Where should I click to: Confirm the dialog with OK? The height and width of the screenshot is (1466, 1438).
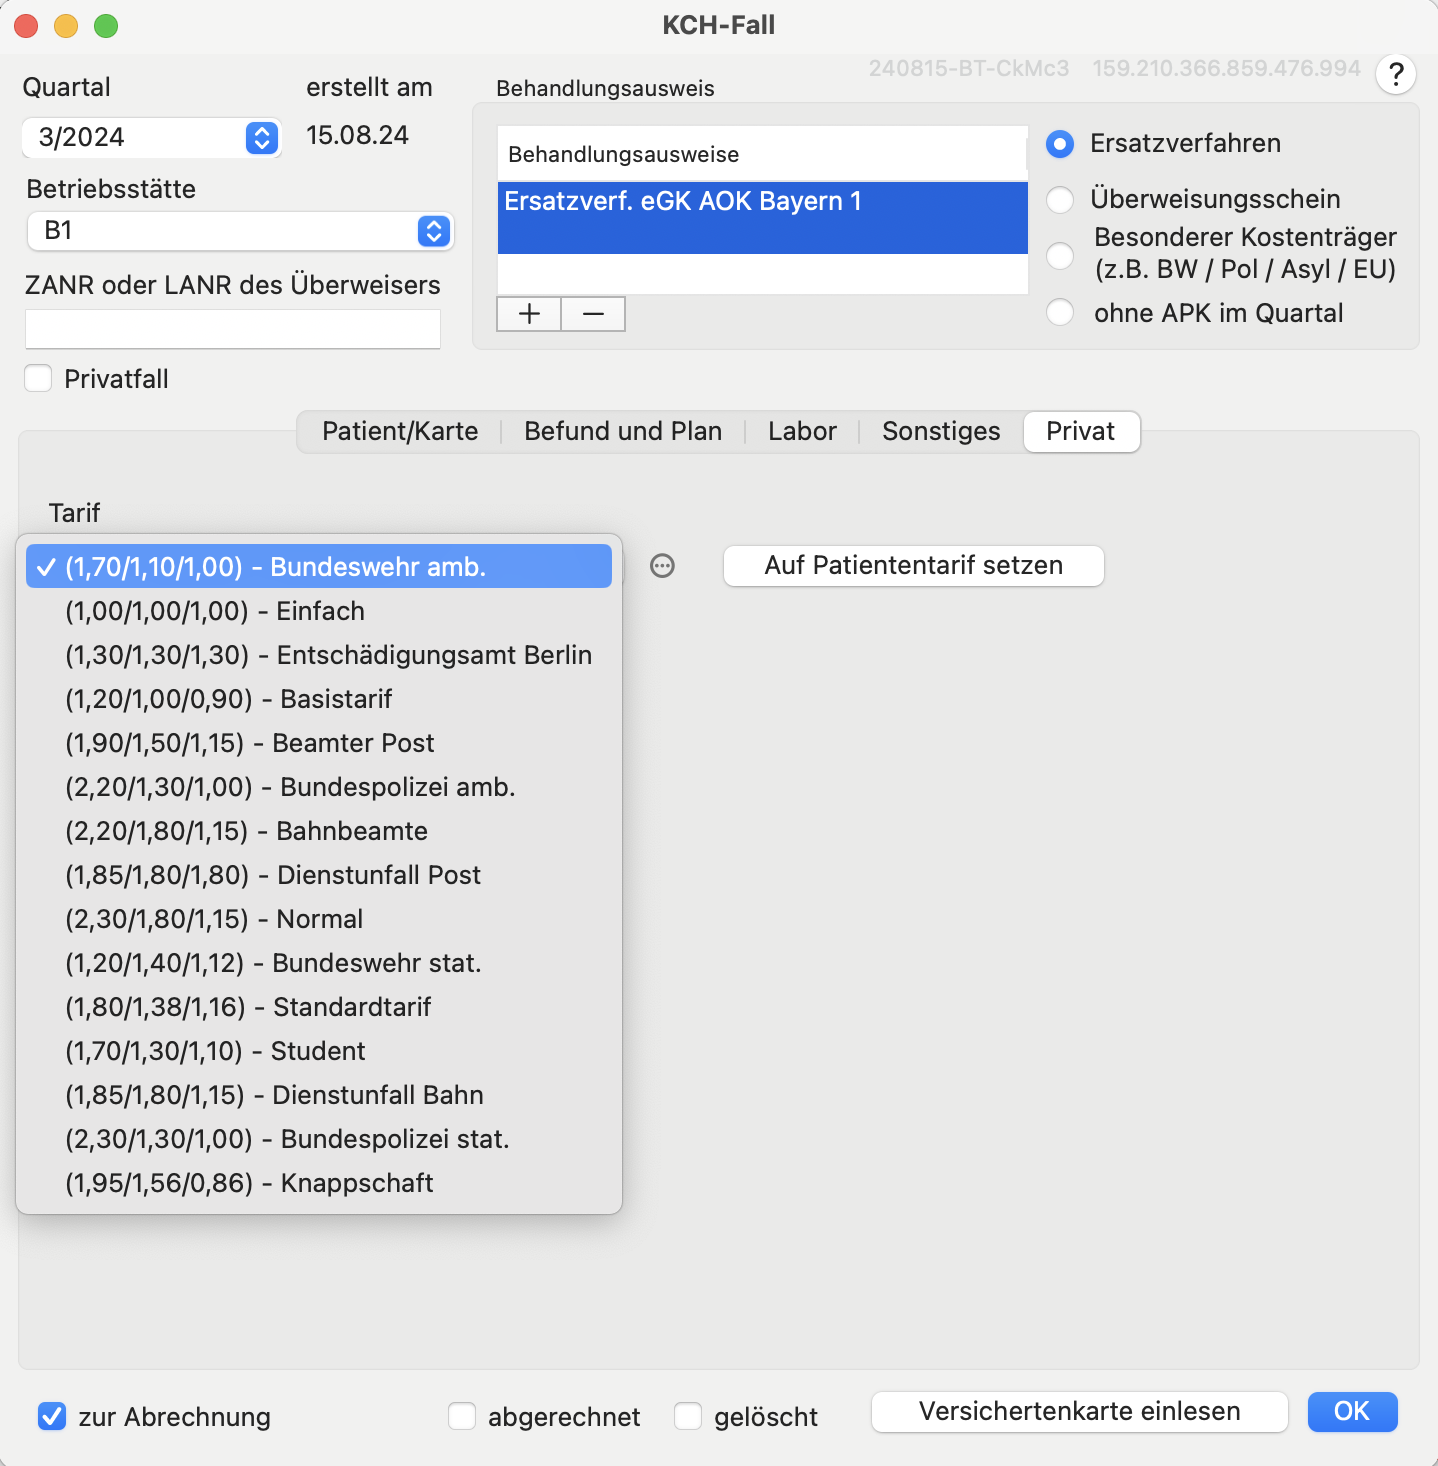1352,1412
